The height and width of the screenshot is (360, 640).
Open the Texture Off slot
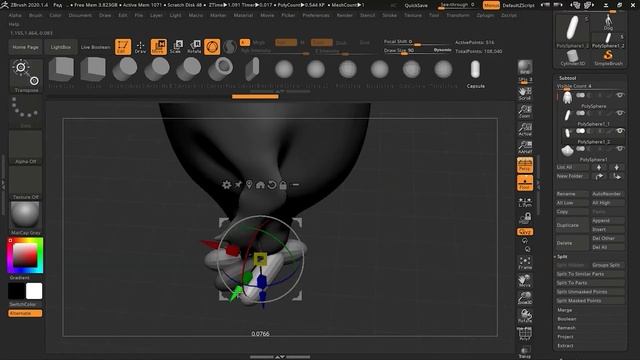pos(25,182)
